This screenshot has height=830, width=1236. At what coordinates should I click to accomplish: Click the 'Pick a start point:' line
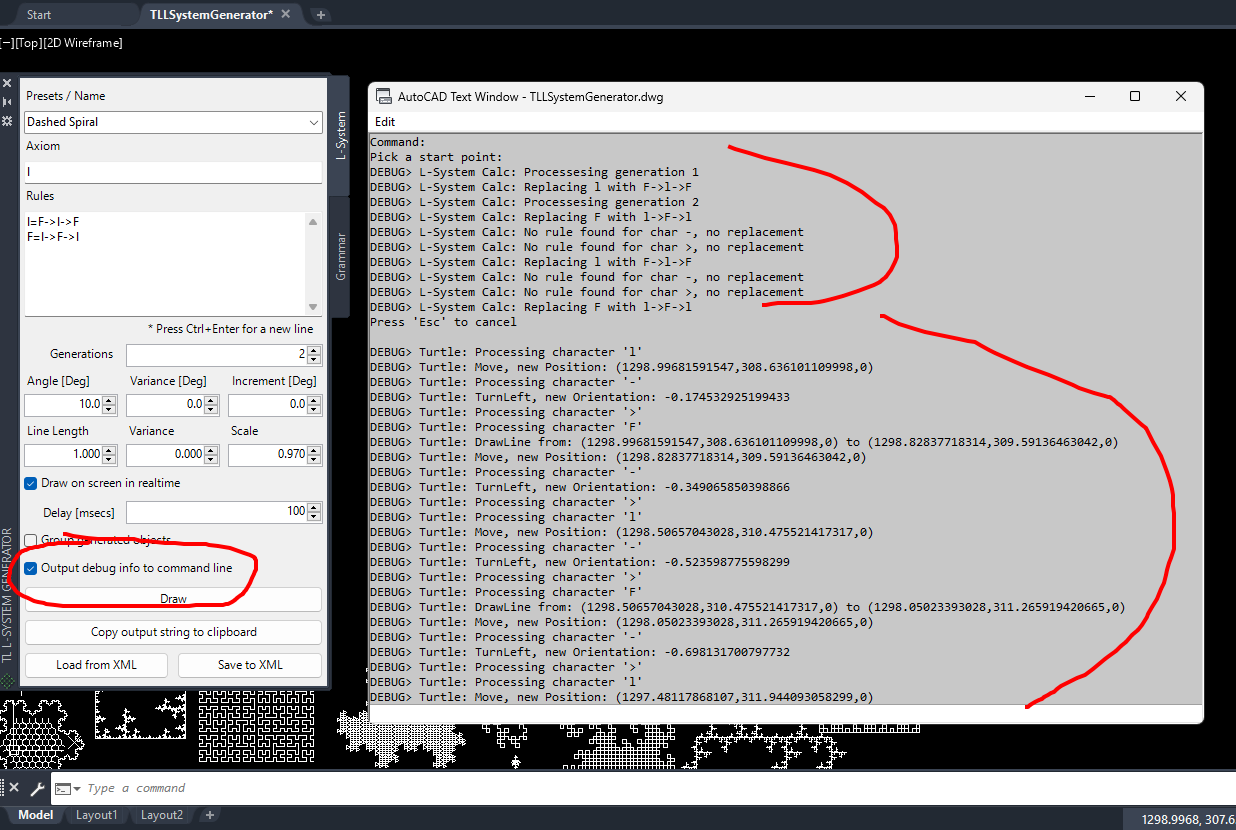pyautogui.click(x=436, y=157)
